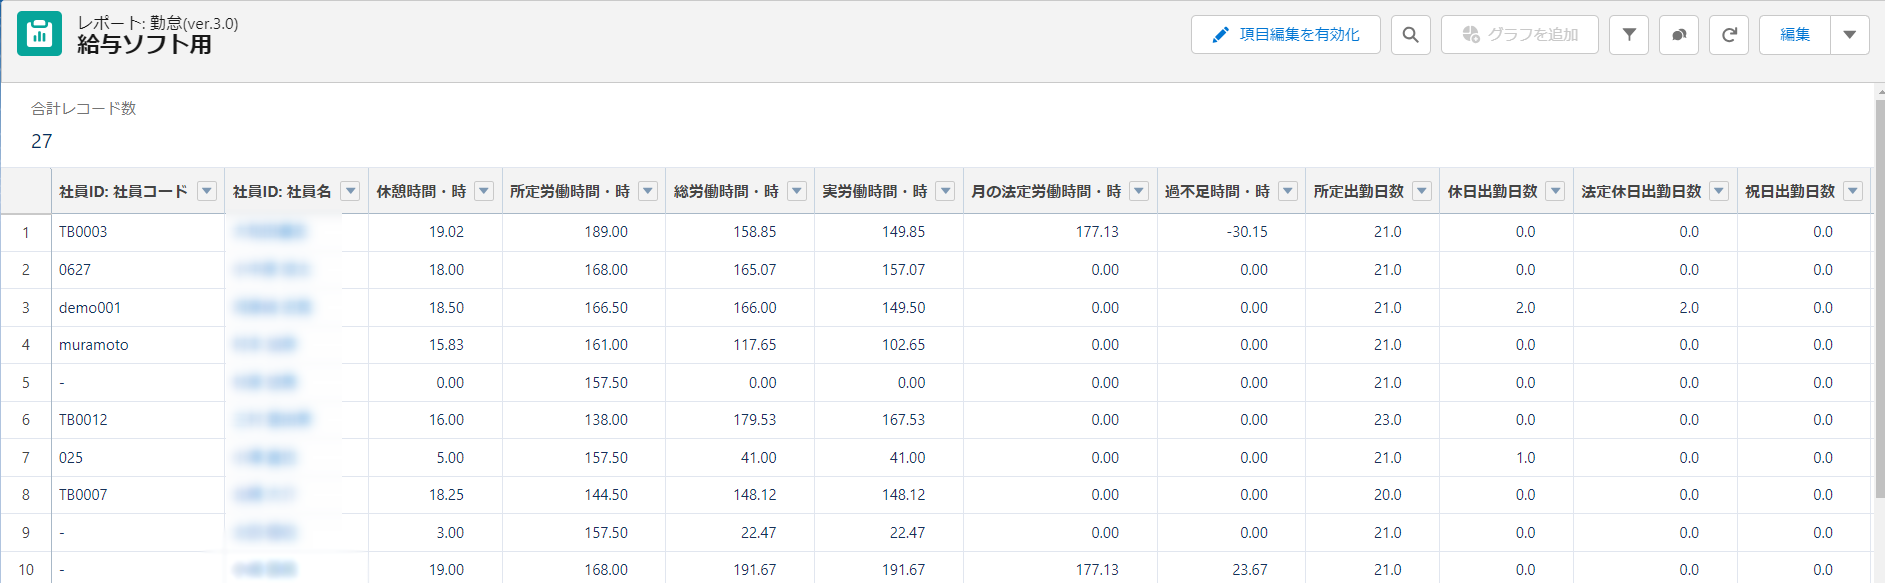Viewport: 1885px width, 583px height.
Task: Click the search magnifier icon in report header
Action: [x=1410, y=35]
